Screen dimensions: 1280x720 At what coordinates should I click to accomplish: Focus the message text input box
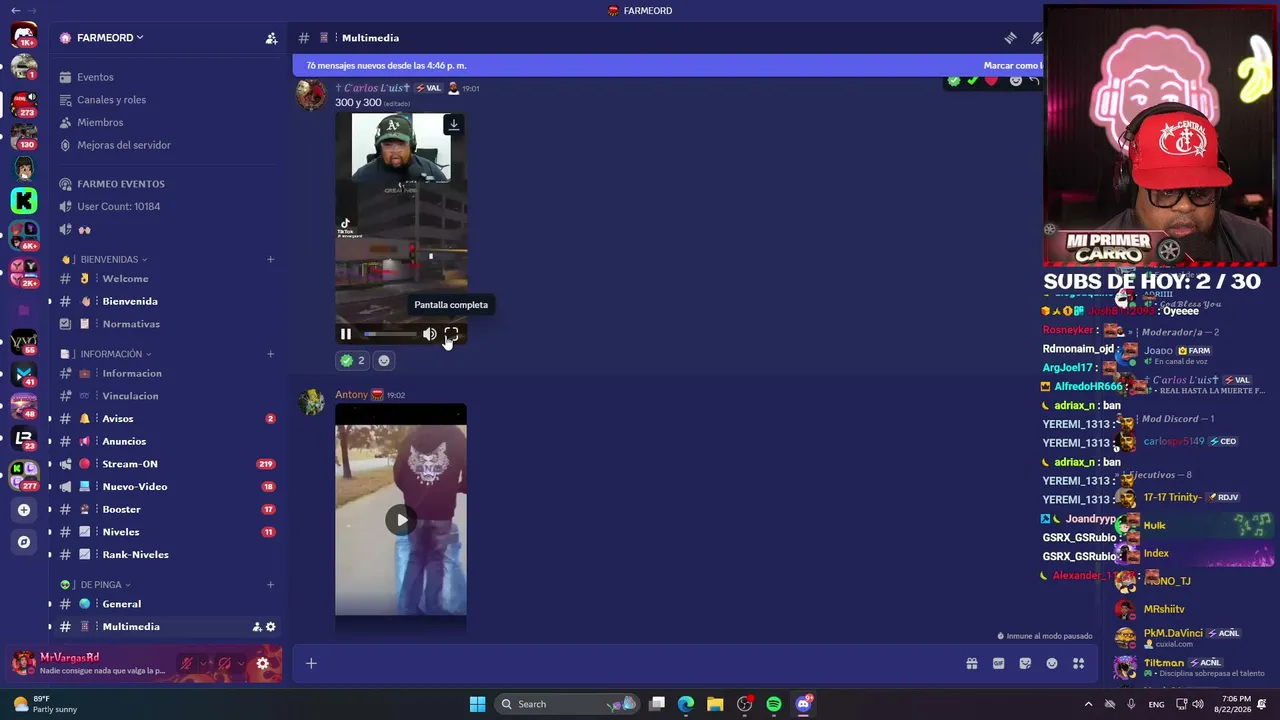point(640,663)
